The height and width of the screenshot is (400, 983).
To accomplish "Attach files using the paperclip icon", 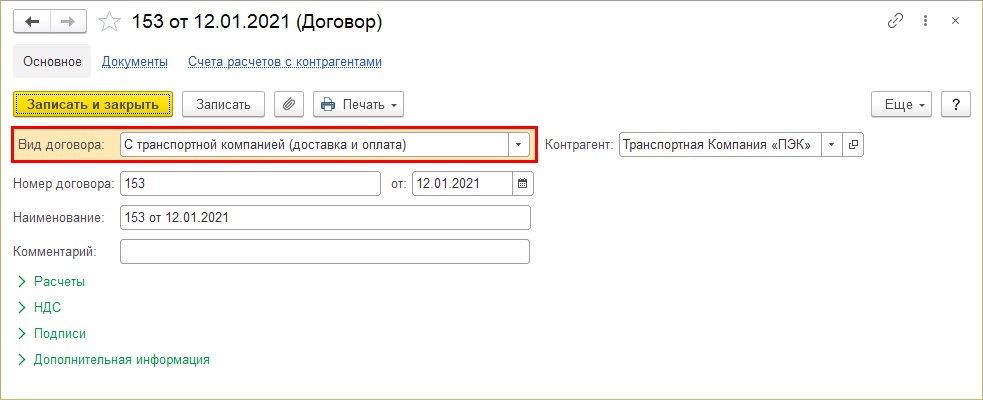I will pos(289,105).
